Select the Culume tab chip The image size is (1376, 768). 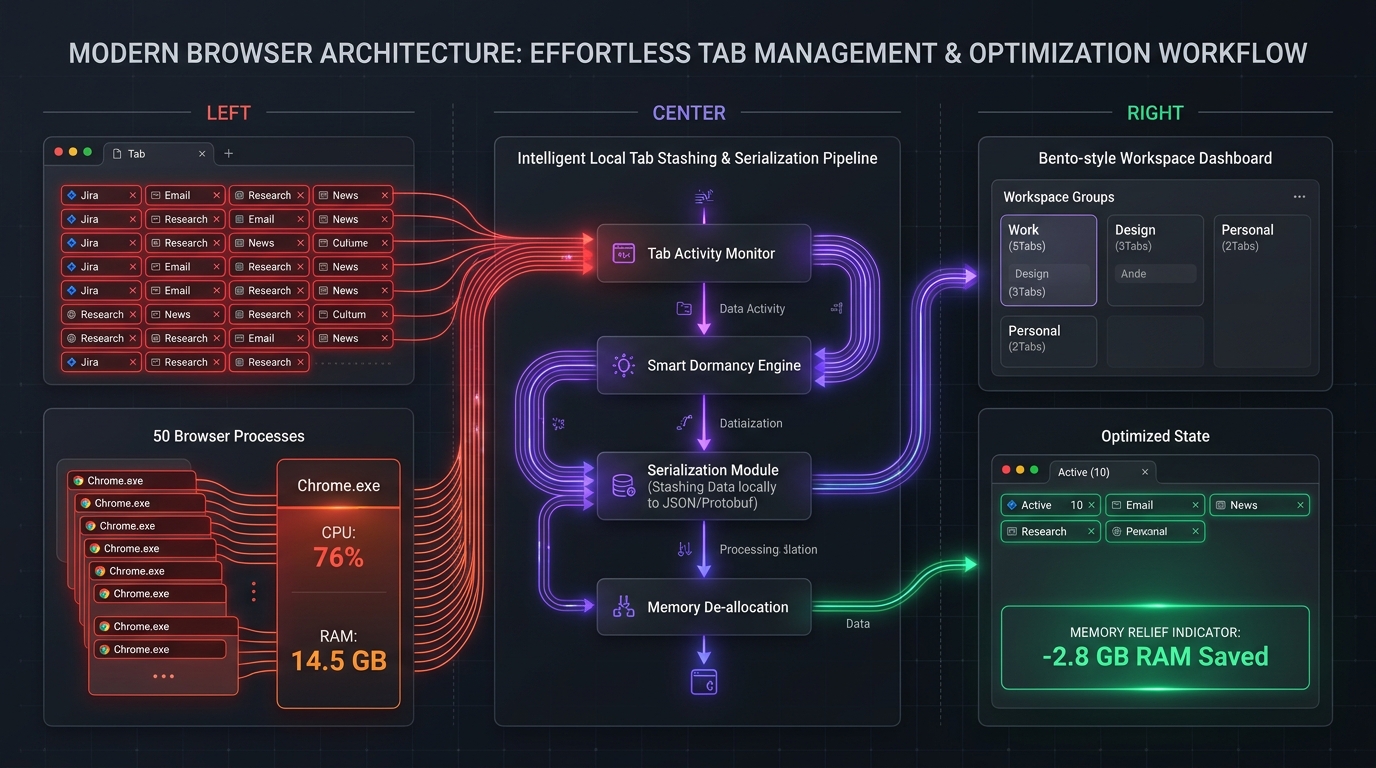[x=352, y=243]
